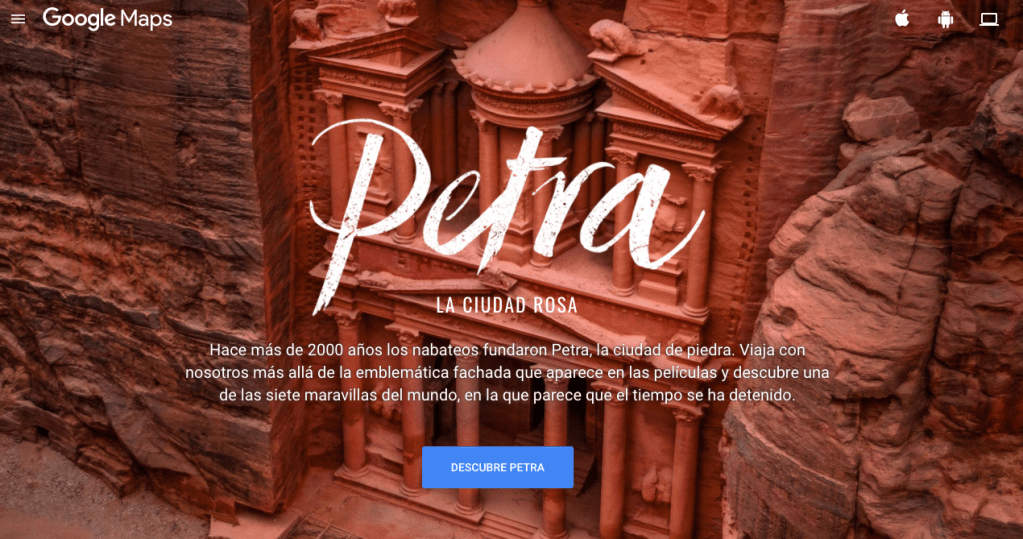1023x539 pixels.
Task: Click the Google Maps logo
Action: (108, 19)
